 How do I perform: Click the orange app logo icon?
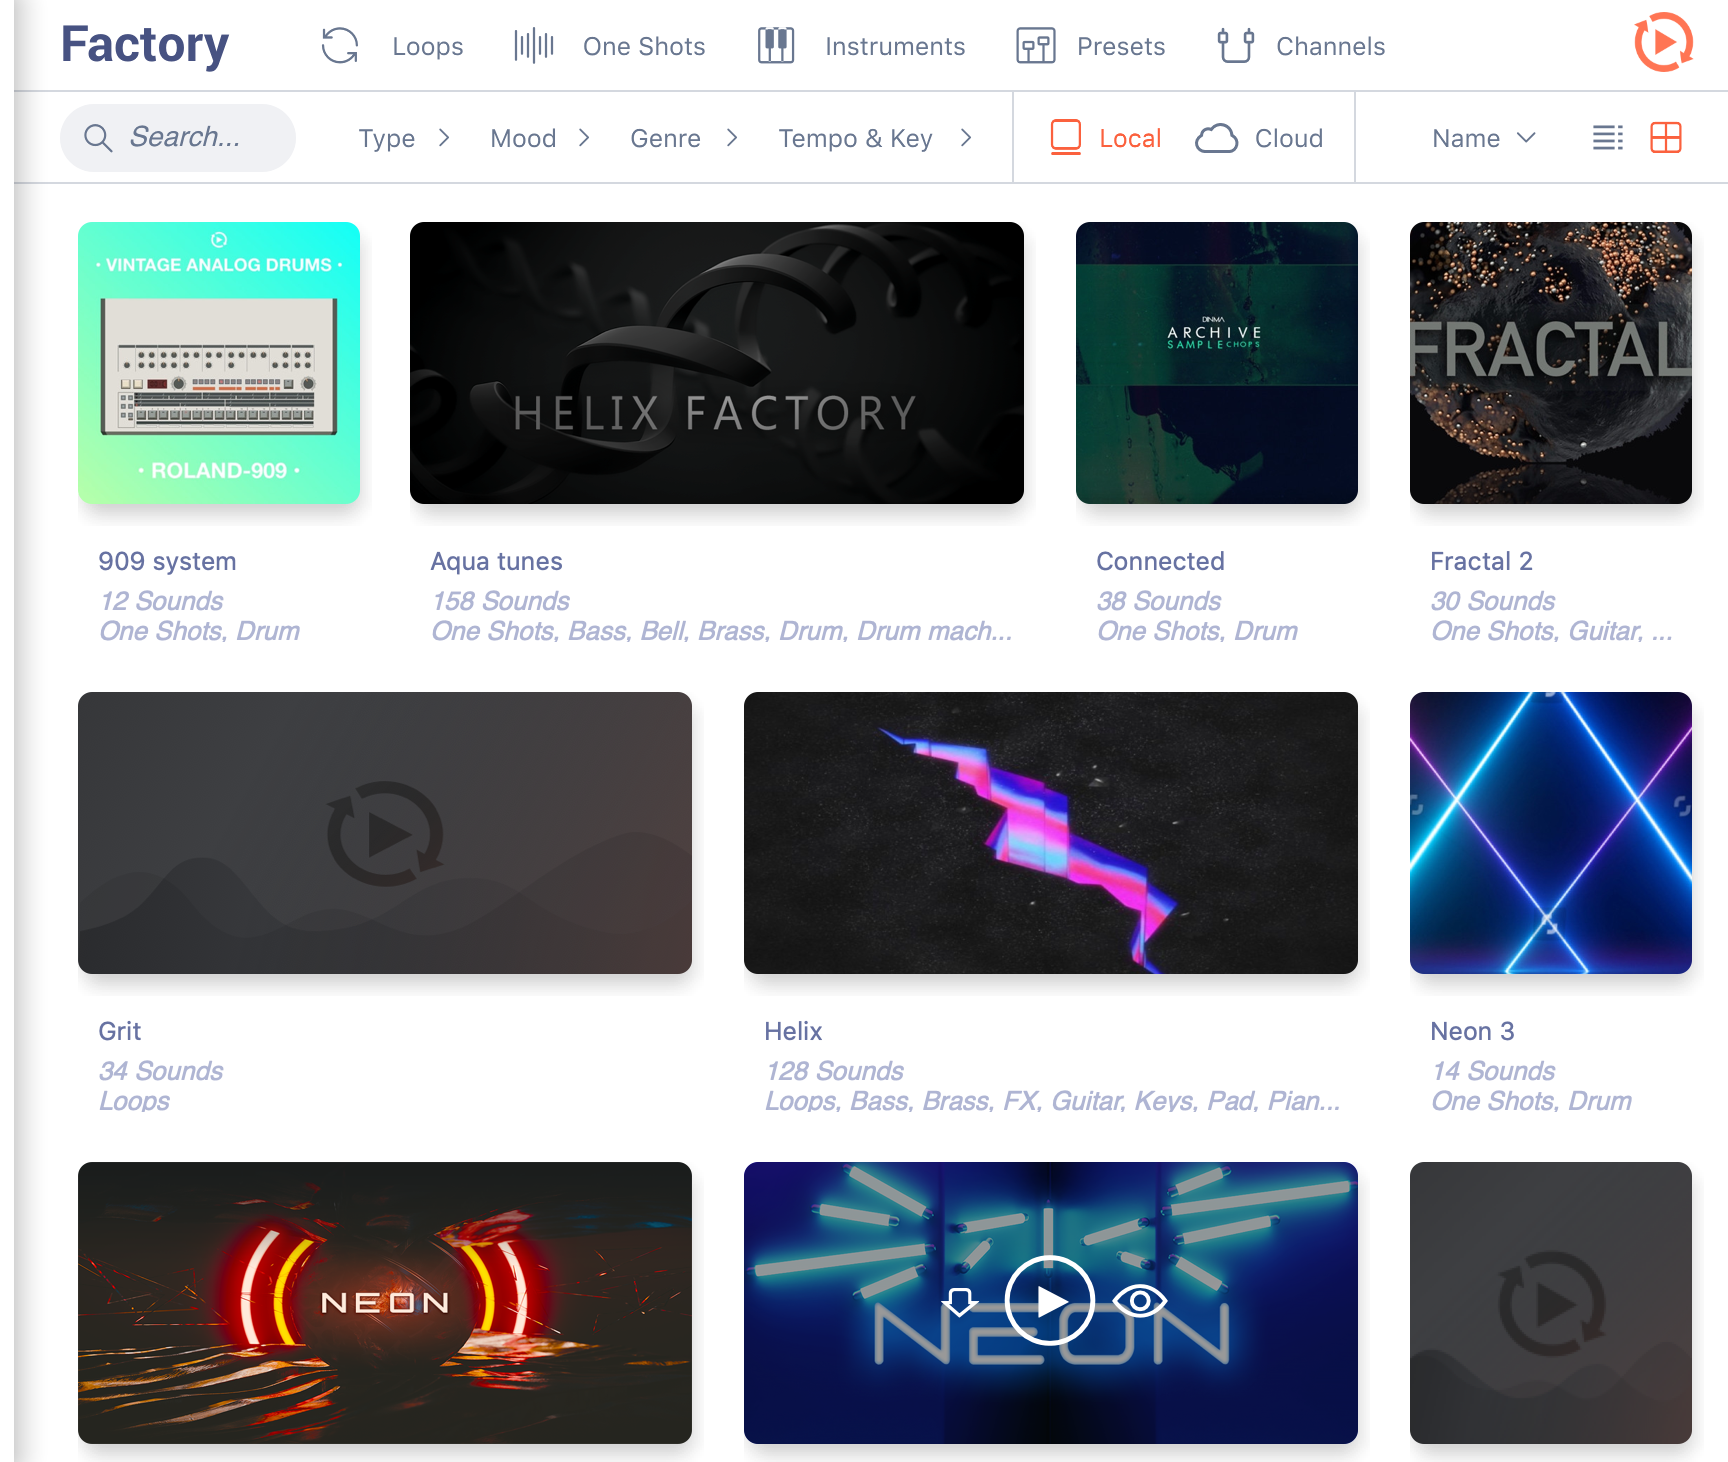(1663, 43)
